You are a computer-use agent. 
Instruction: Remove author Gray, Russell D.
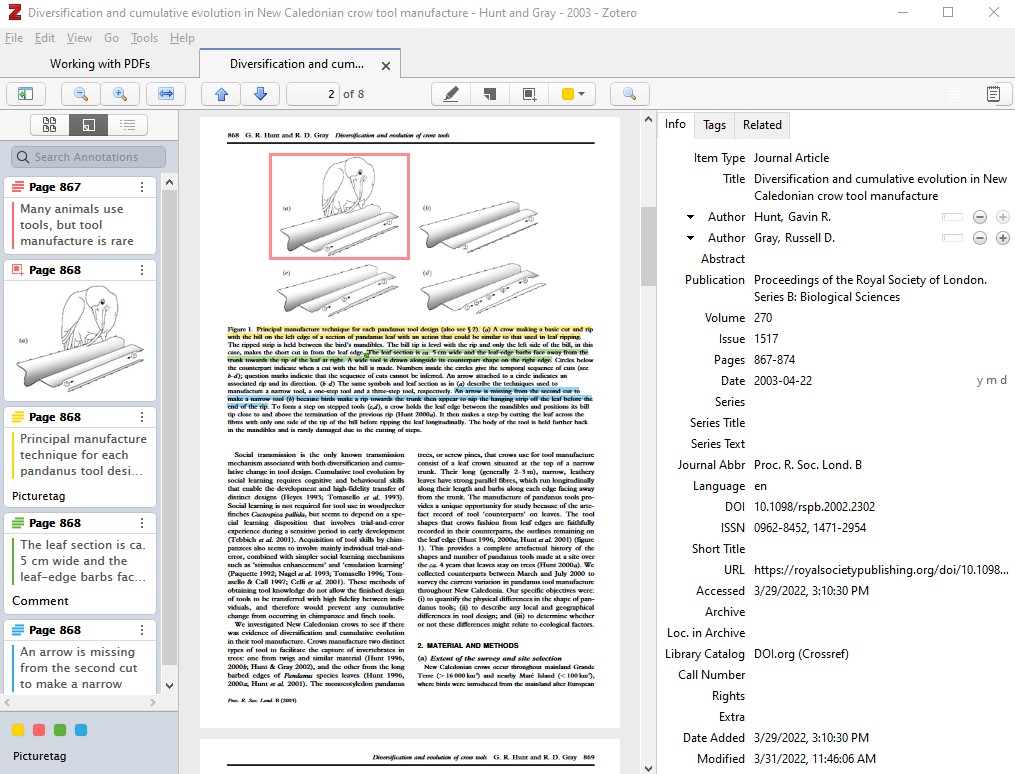coord(979,238)
